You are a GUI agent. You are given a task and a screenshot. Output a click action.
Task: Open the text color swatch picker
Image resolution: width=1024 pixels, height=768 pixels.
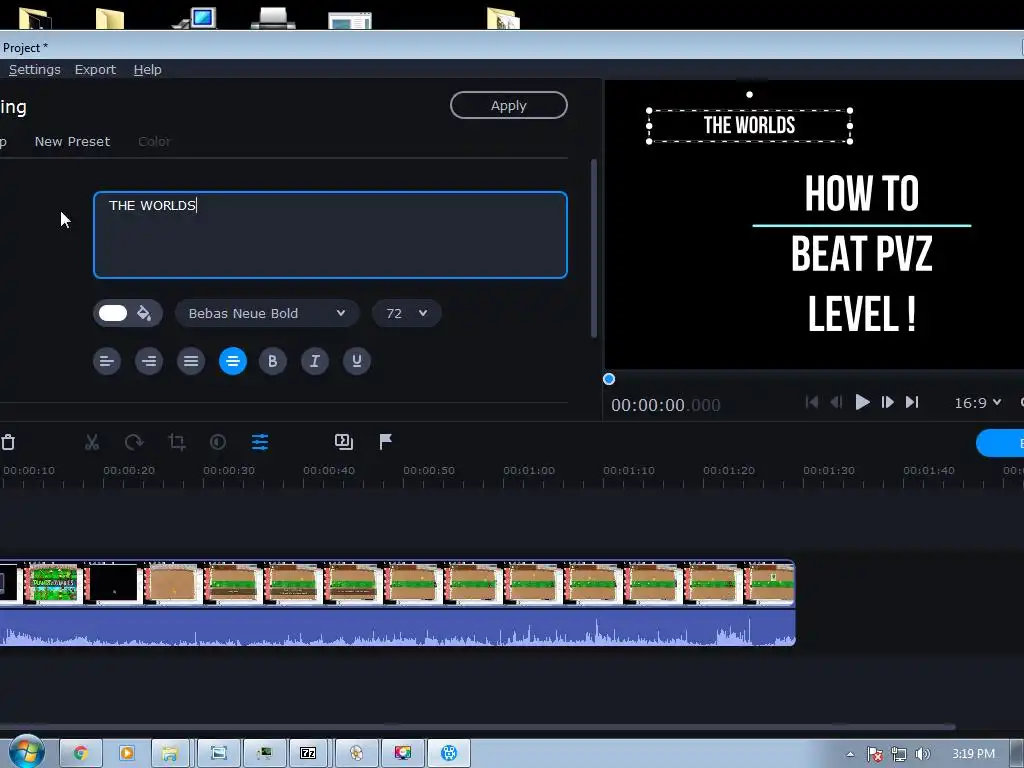click(x=113, y=313)
